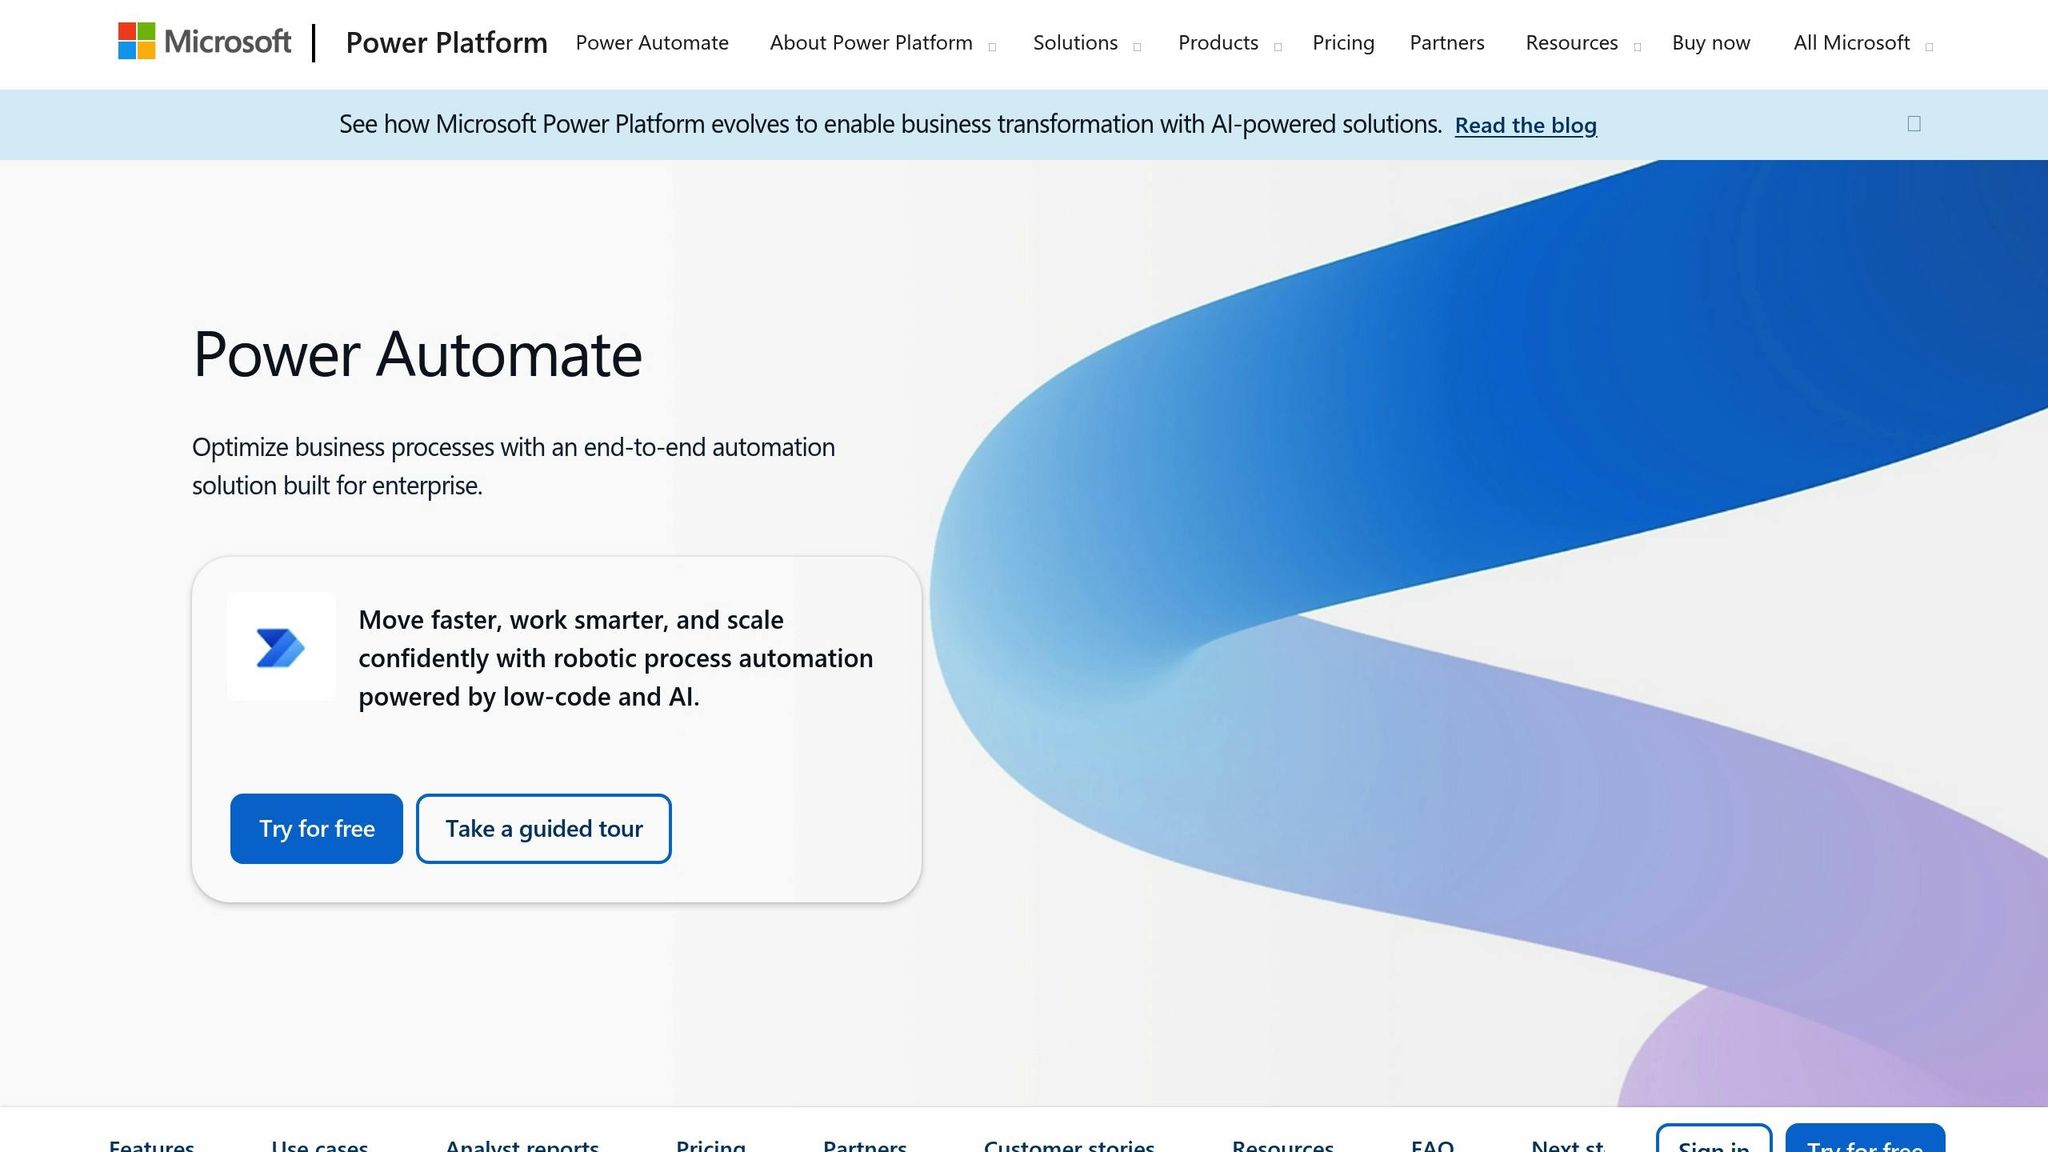Open the Read the blog link
The image size is (2048, 1152).
1525,125
